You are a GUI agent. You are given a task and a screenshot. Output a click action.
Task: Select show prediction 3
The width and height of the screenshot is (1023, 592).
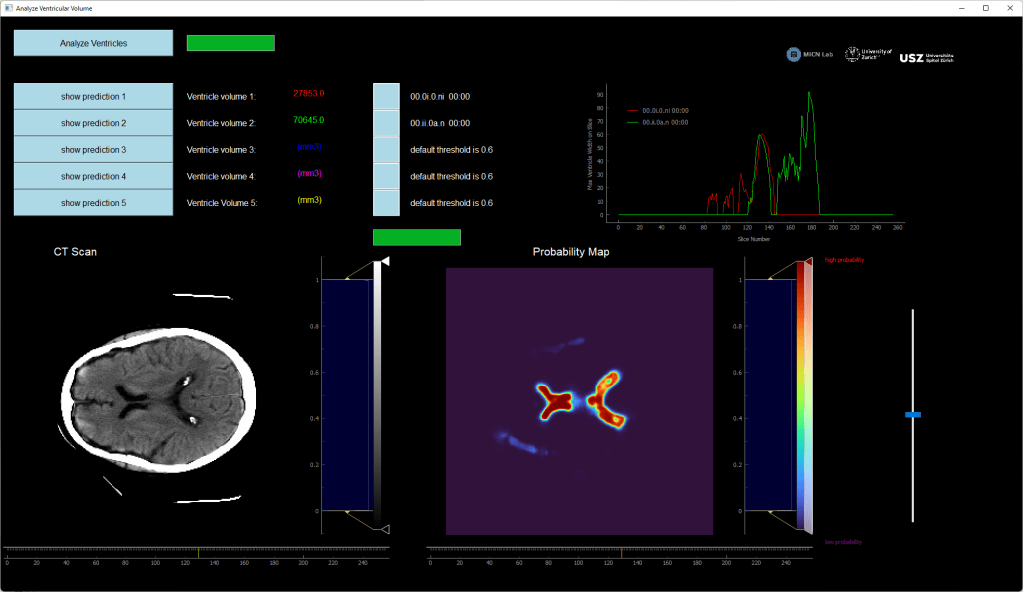(x=93, y=150)
